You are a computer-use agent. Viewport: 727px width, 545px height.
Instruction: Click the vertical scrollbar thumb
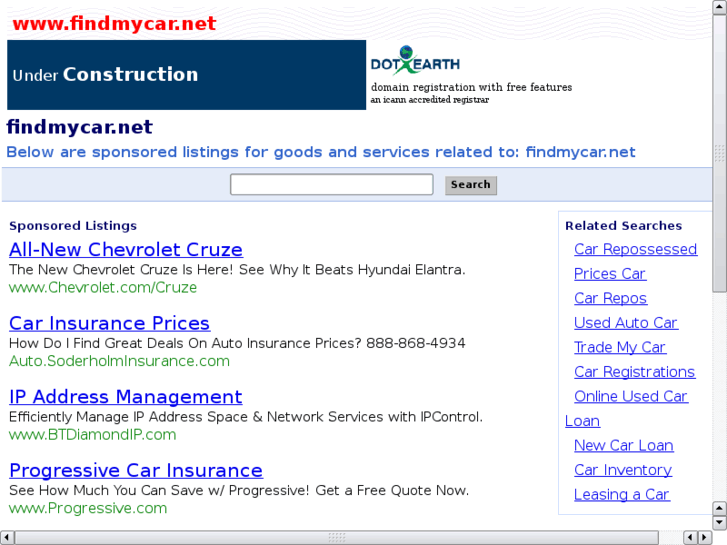point(720,153)
